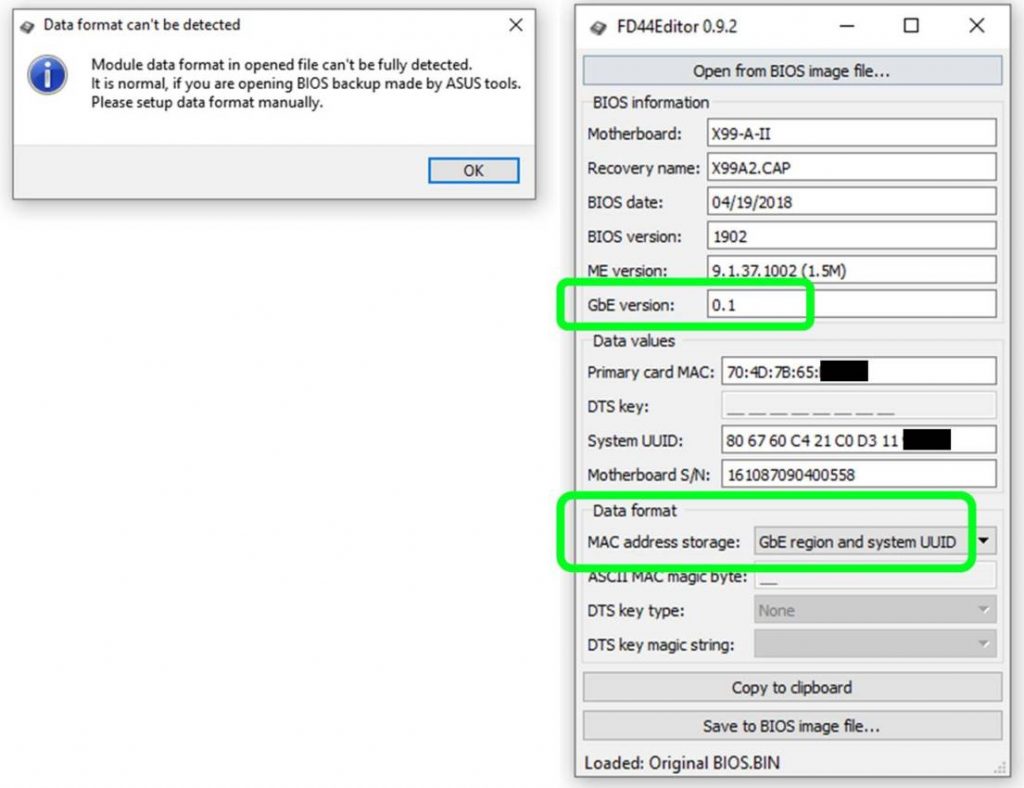Open the MAC address storage dropdown
The image size is (1024, 788).
click(x=982, y=540)
